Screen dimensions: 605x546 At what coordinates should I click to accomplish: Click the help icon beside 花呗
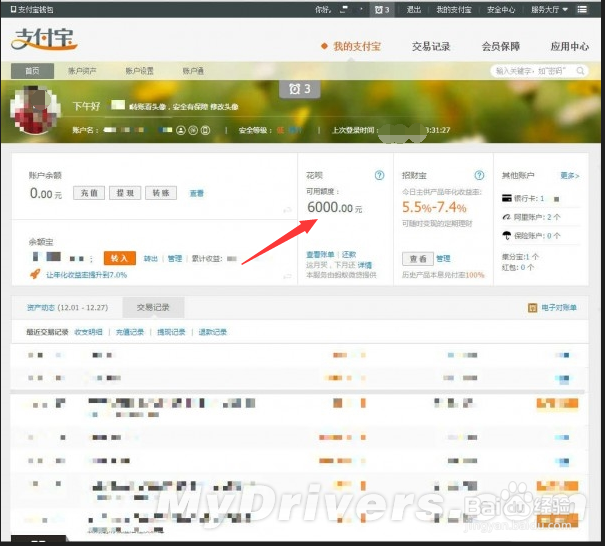point(380,176)
